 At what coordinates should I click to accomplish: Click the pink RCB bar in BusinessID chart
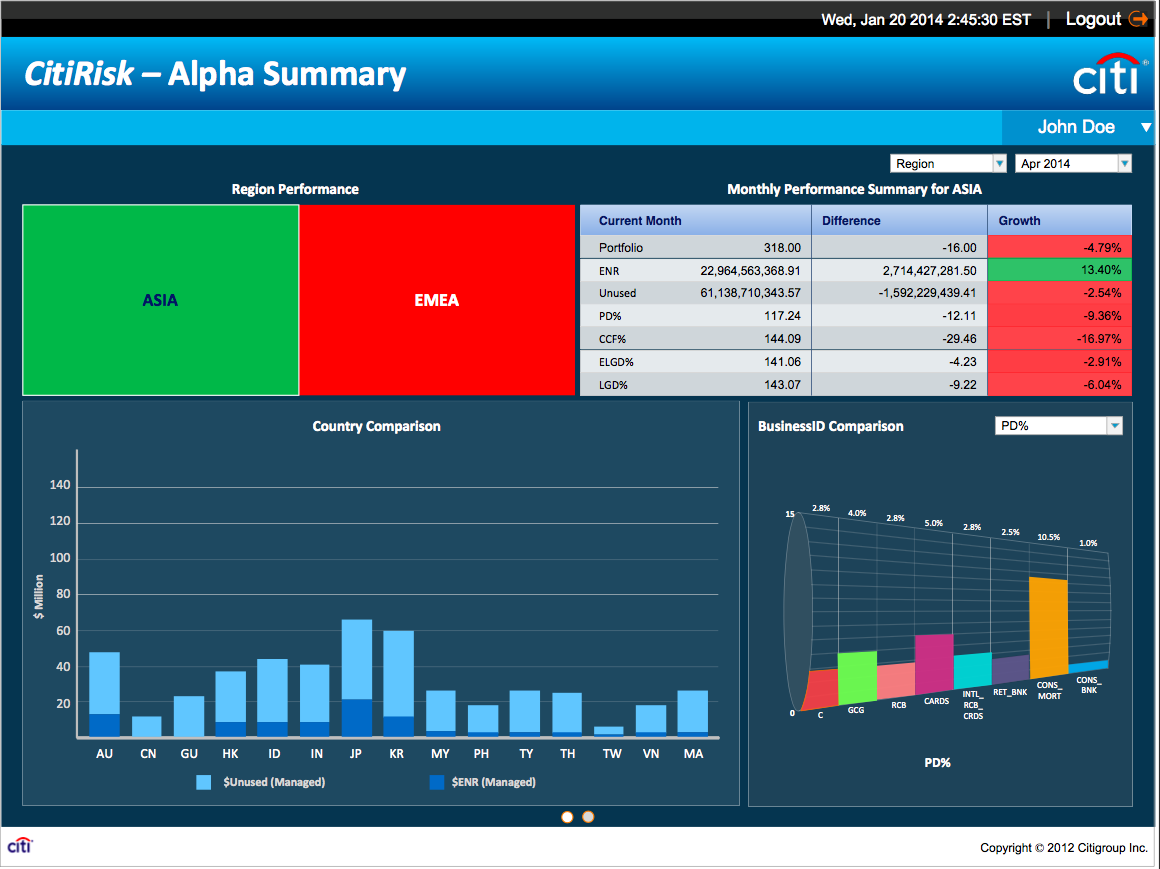click(896, 681)
